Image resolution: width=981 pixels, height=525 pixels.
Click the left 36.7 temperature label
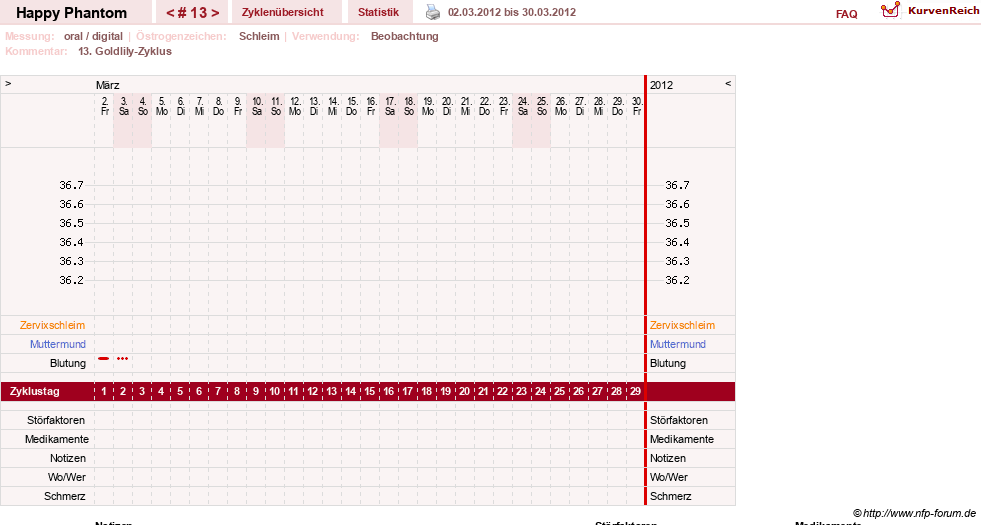71,185
